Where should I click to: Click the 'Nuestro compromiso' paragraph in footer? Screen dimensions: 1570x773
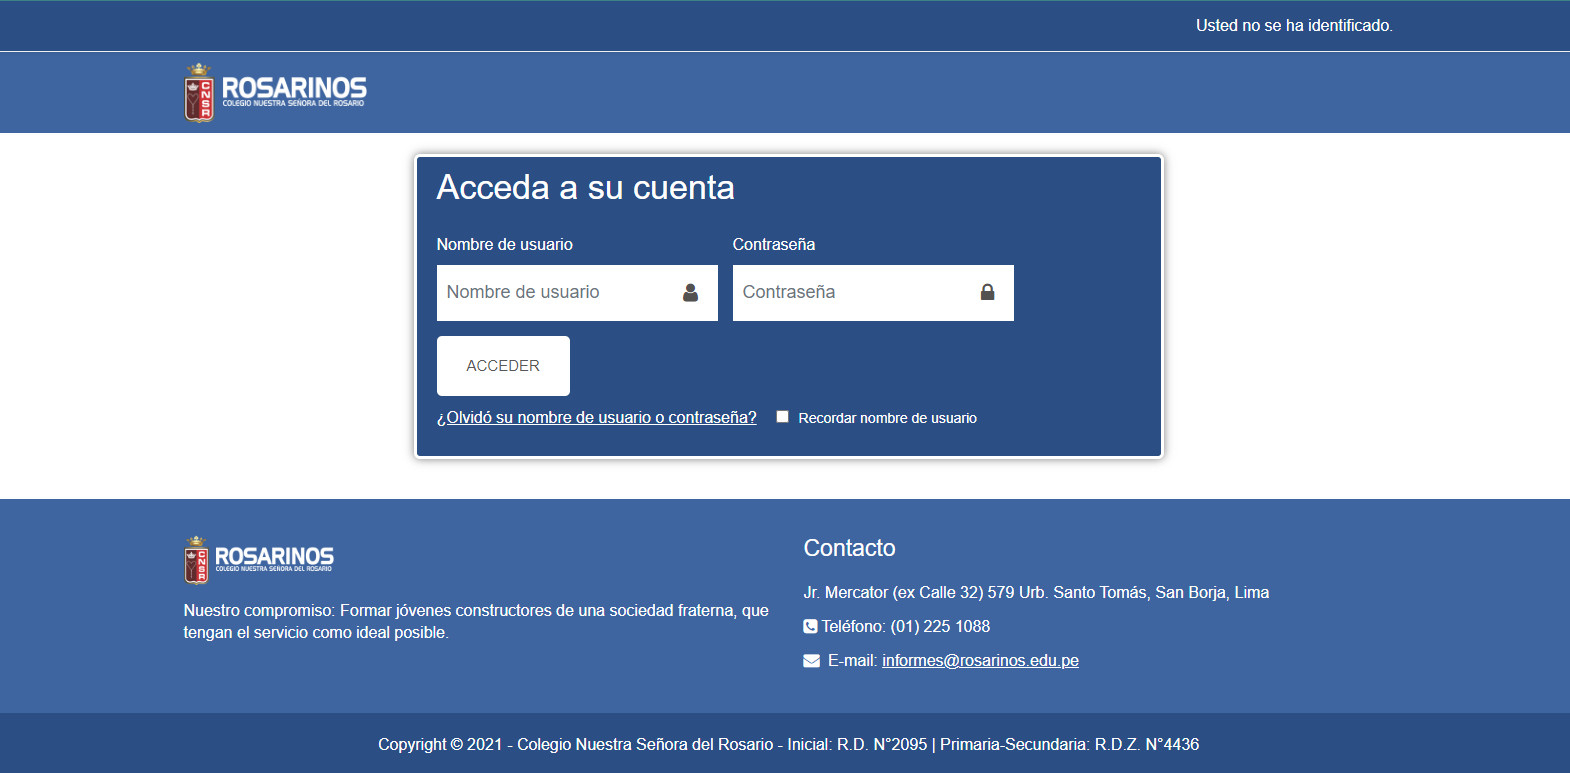pyautogui.click(x=475, y=621)
